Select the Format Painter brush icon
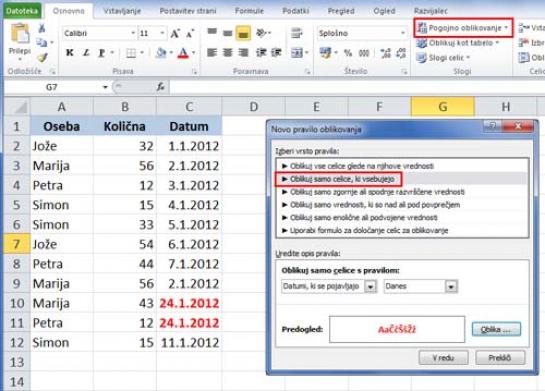 (42, 57)
